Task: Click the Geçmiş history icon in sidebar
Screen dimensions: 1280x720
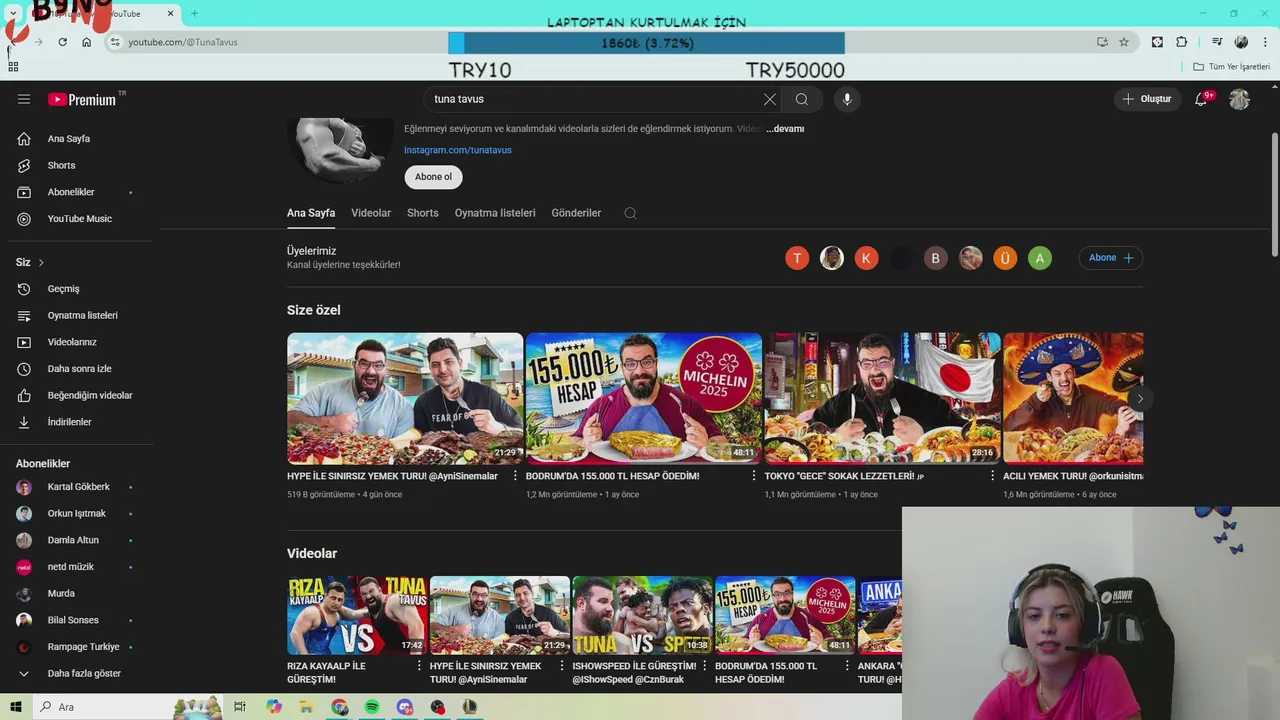Action: click(x=24, y=289)
